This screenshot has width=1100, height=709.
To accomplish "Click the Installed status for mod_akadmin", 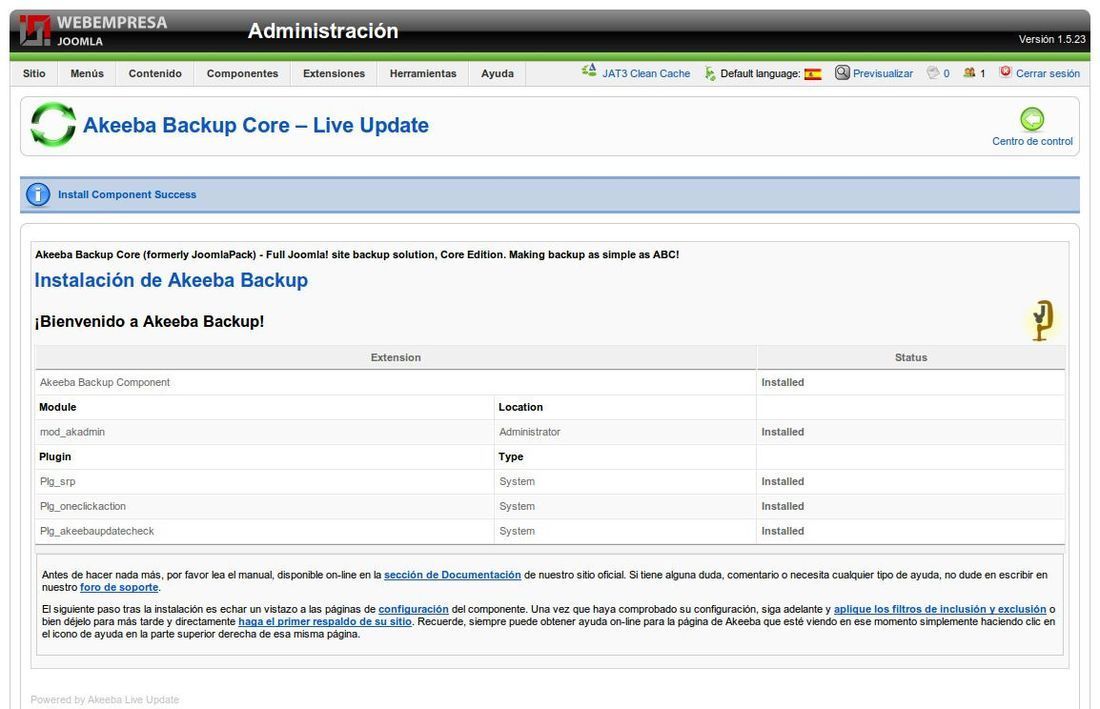I will point(783,432).
